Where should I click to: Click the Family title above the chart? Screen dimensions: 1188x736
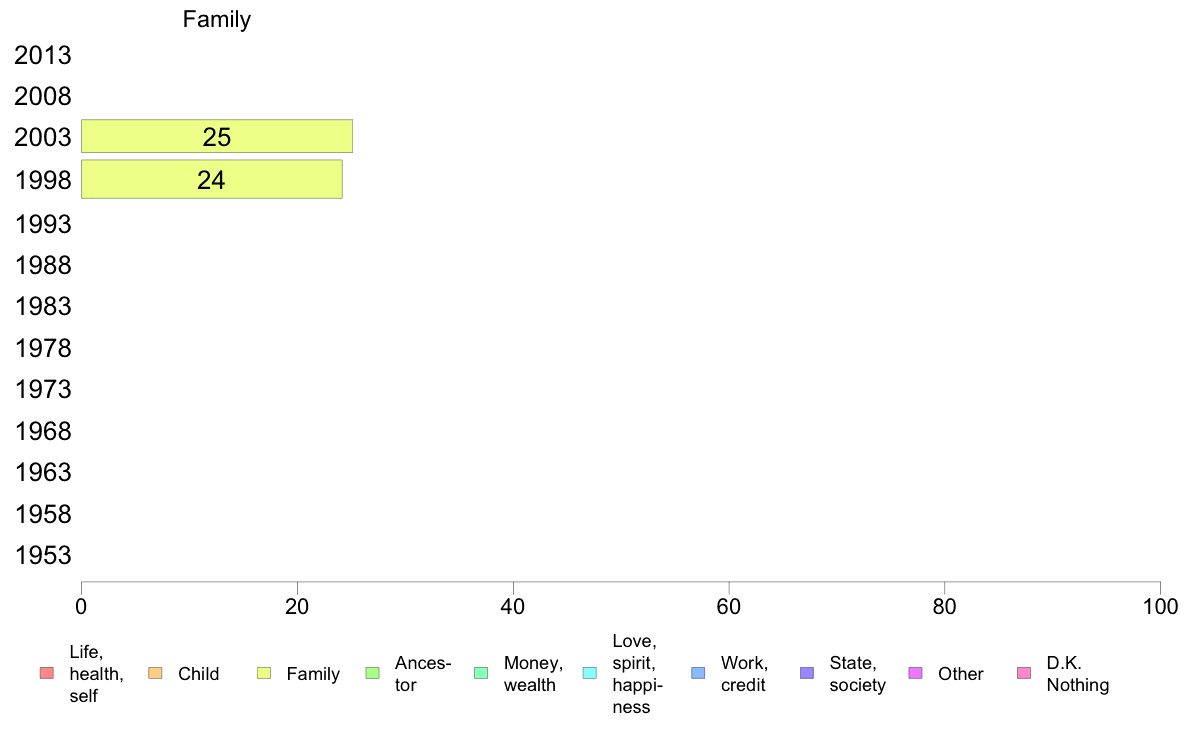(x=217, y=19)
